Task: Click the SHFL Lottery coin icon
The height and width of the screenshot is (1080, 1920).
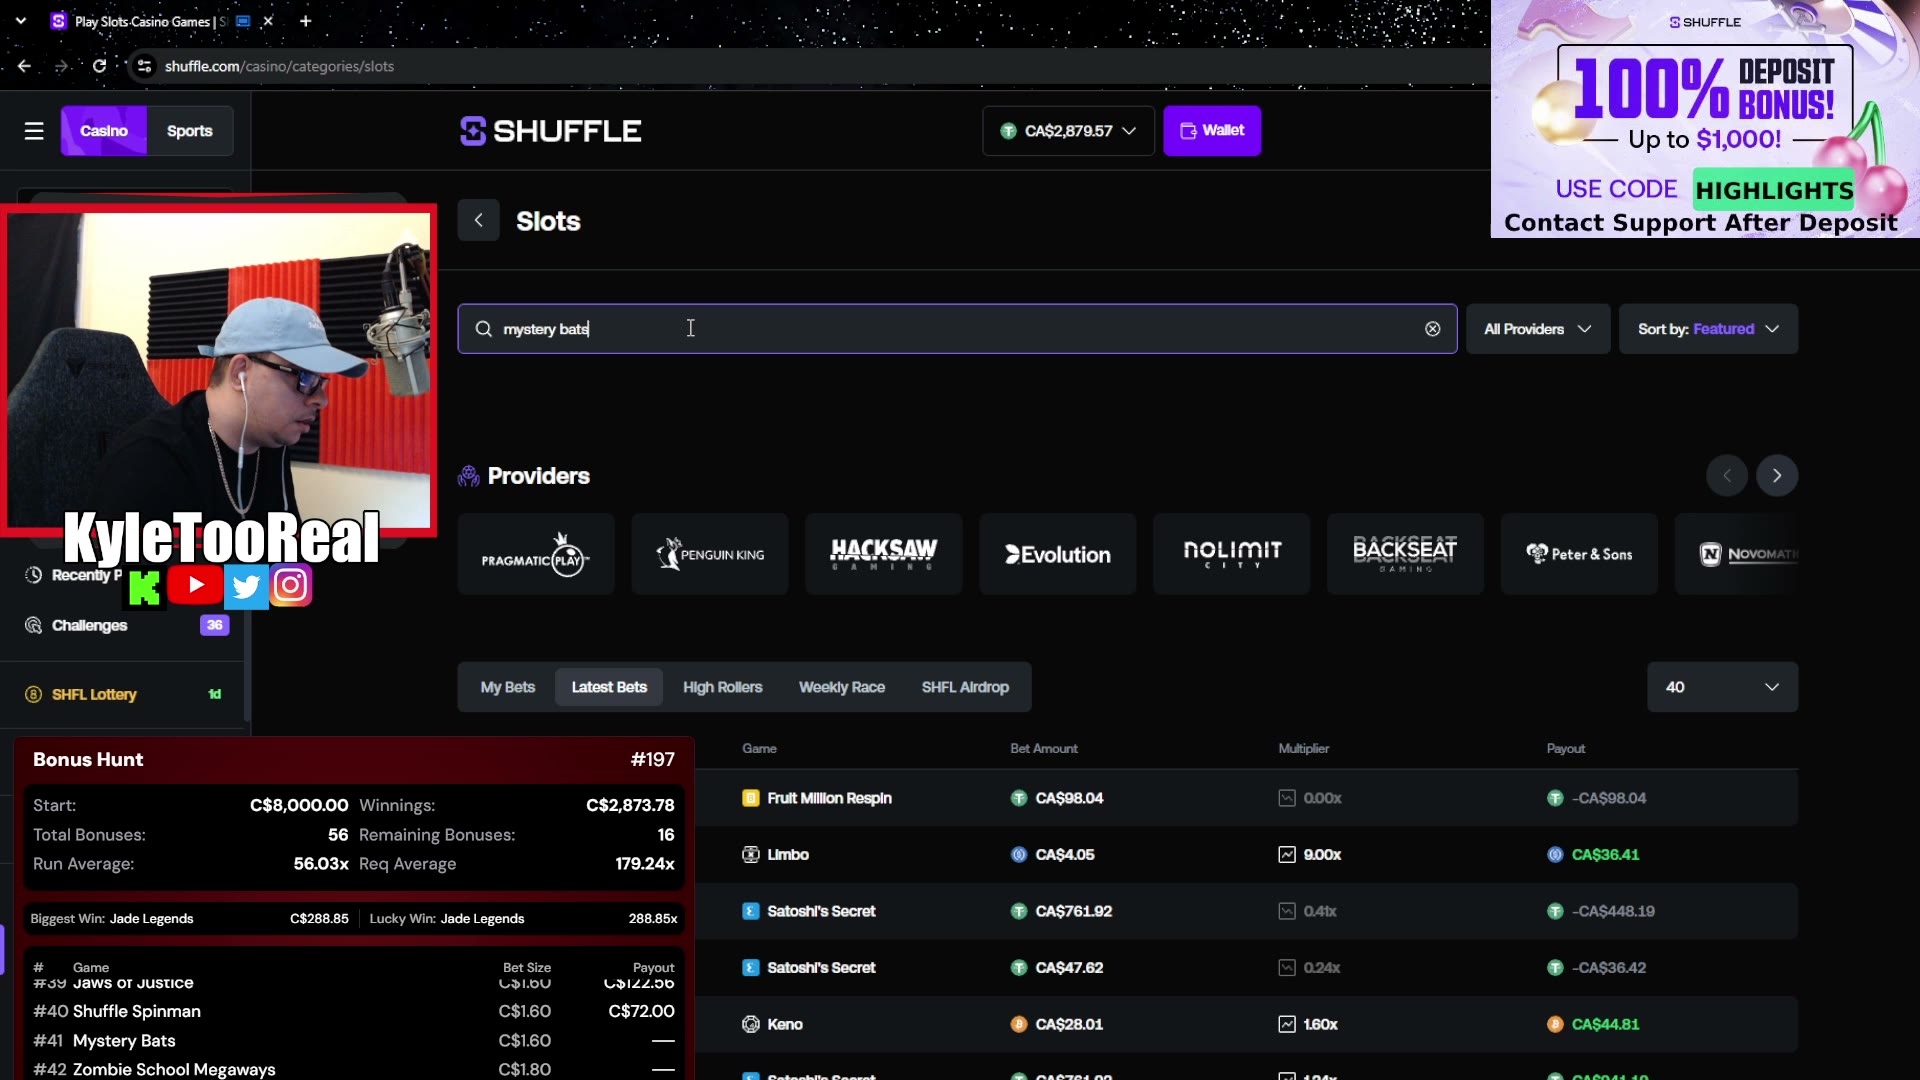Action: click(33, 695)
